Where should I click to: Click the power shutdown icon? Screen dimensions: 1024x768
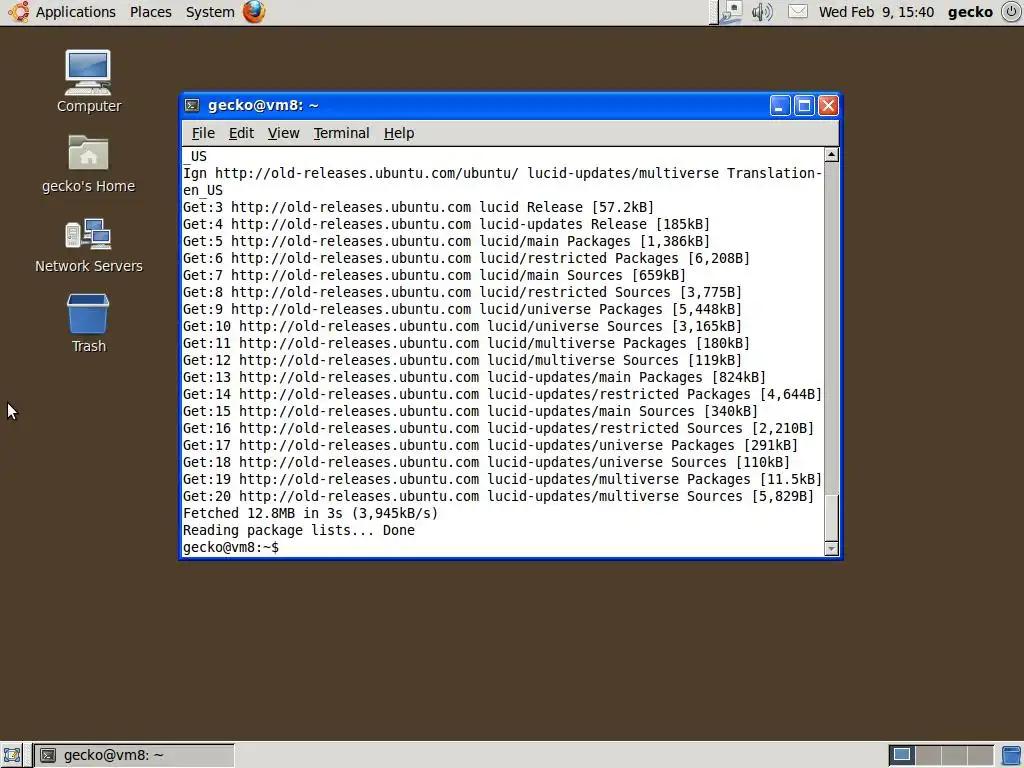point(1011,12)
